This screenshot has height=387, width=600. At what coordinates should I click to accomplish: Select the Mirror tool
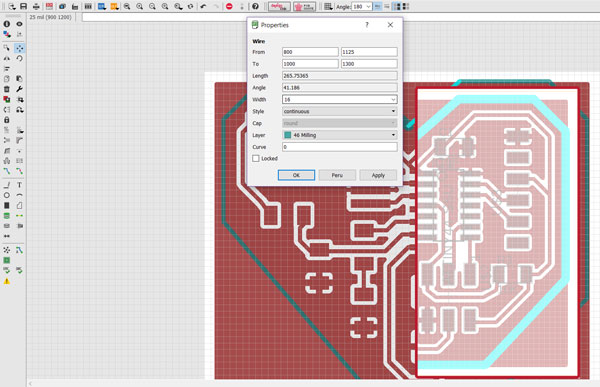(7, 58)
